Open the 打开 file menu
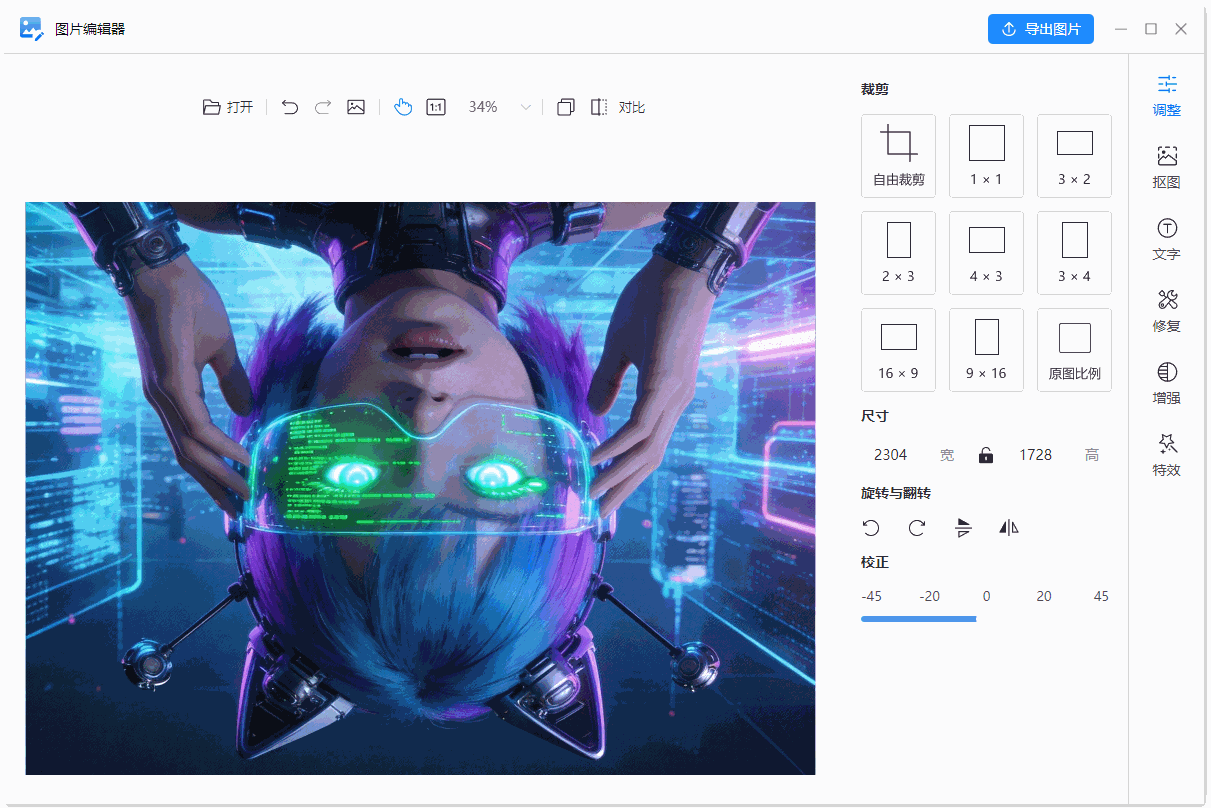This screenshot has width=1211, height=808. 228,107
